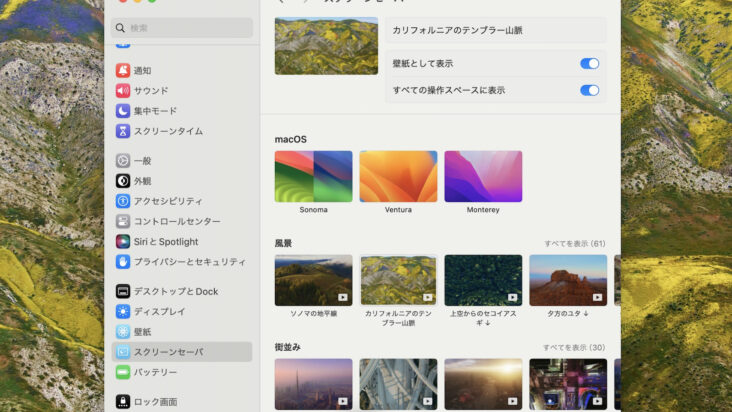This screenshot has height=412, width=732.
Task: Choose the Monterey screensaver thumbnail
Action: point(483,176)
